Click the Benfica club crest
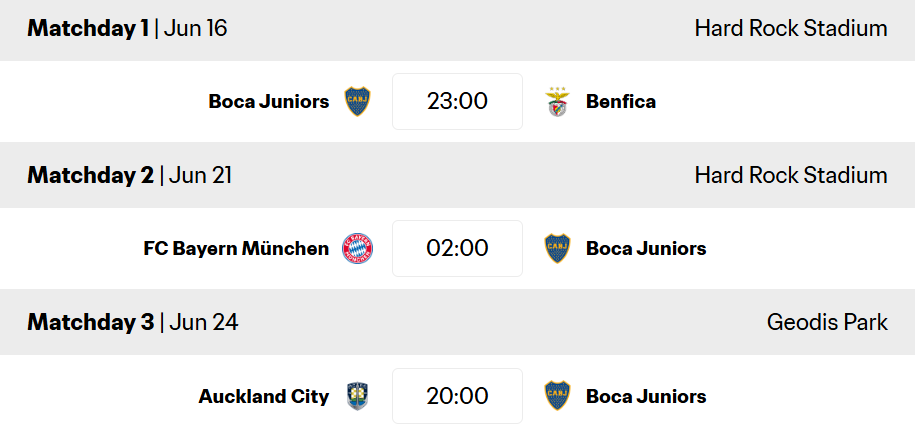Screen dimensions: 915x445 tap(557, 101)
